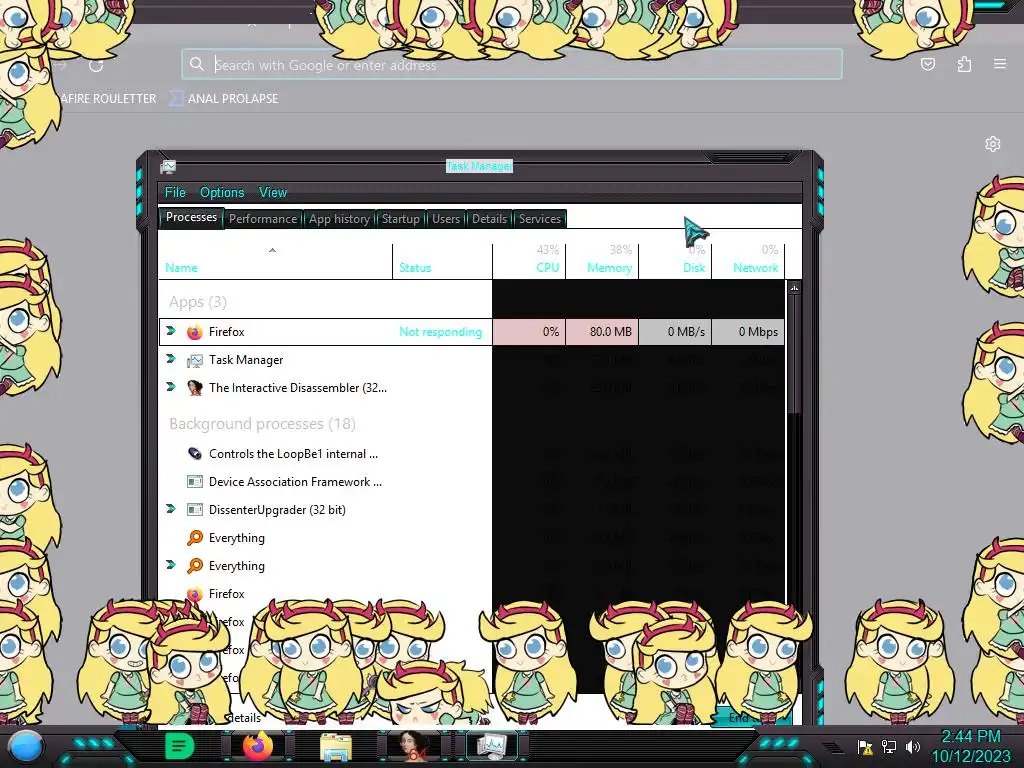Click the Task Manager title bar icon
The height and width of the screenshot is (768, 1024).
168,167
